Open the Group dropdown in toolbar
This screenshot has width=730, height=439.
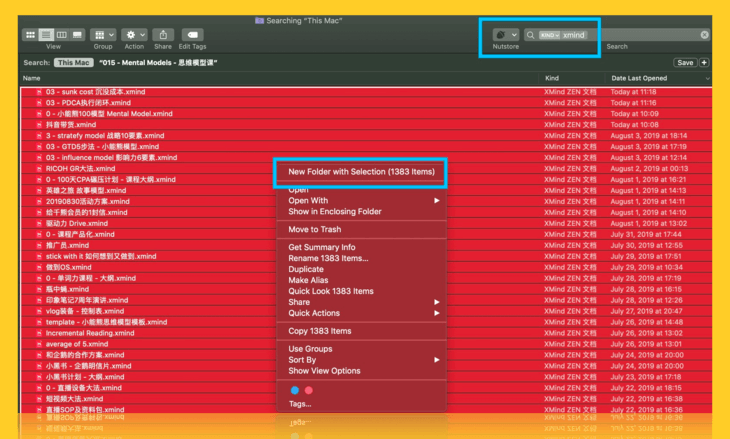tap(103, 35)
